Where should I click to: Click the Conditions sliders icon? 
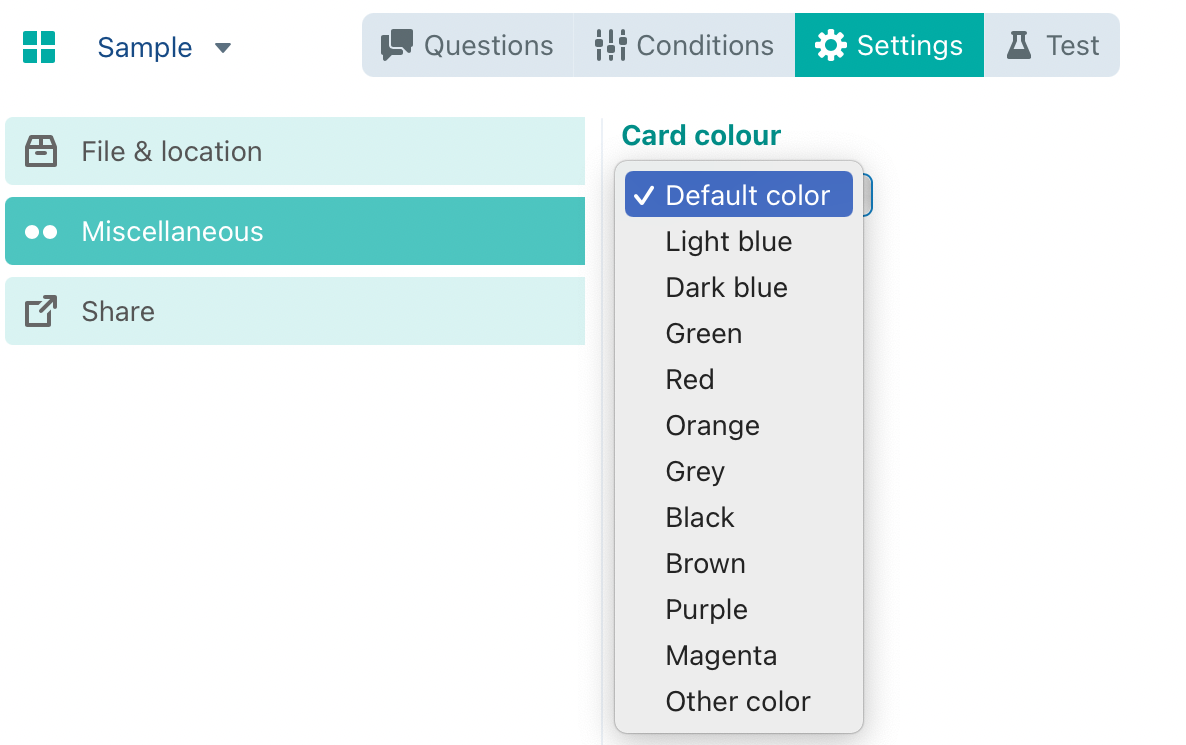tap(610, 45)
